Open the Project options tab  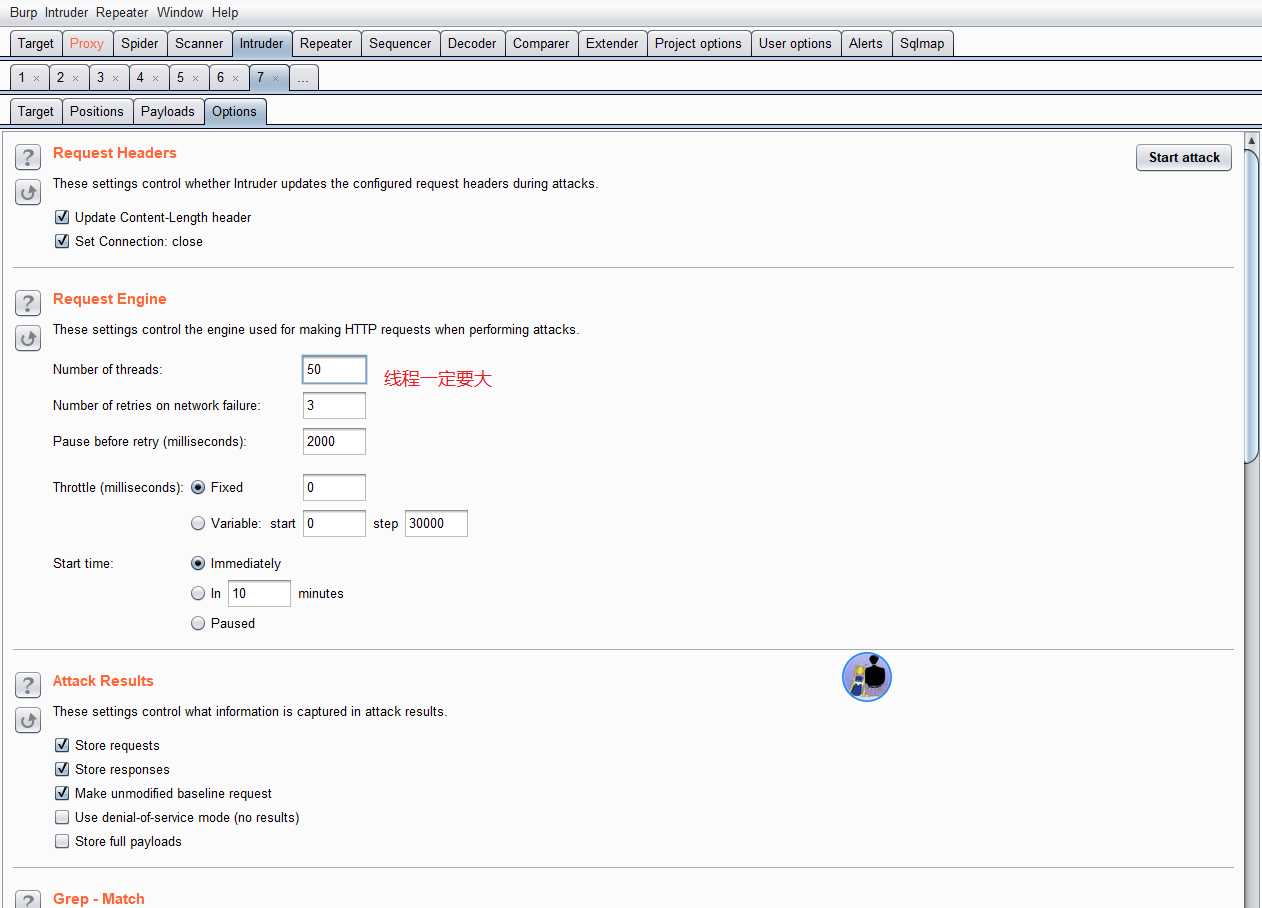698,43
